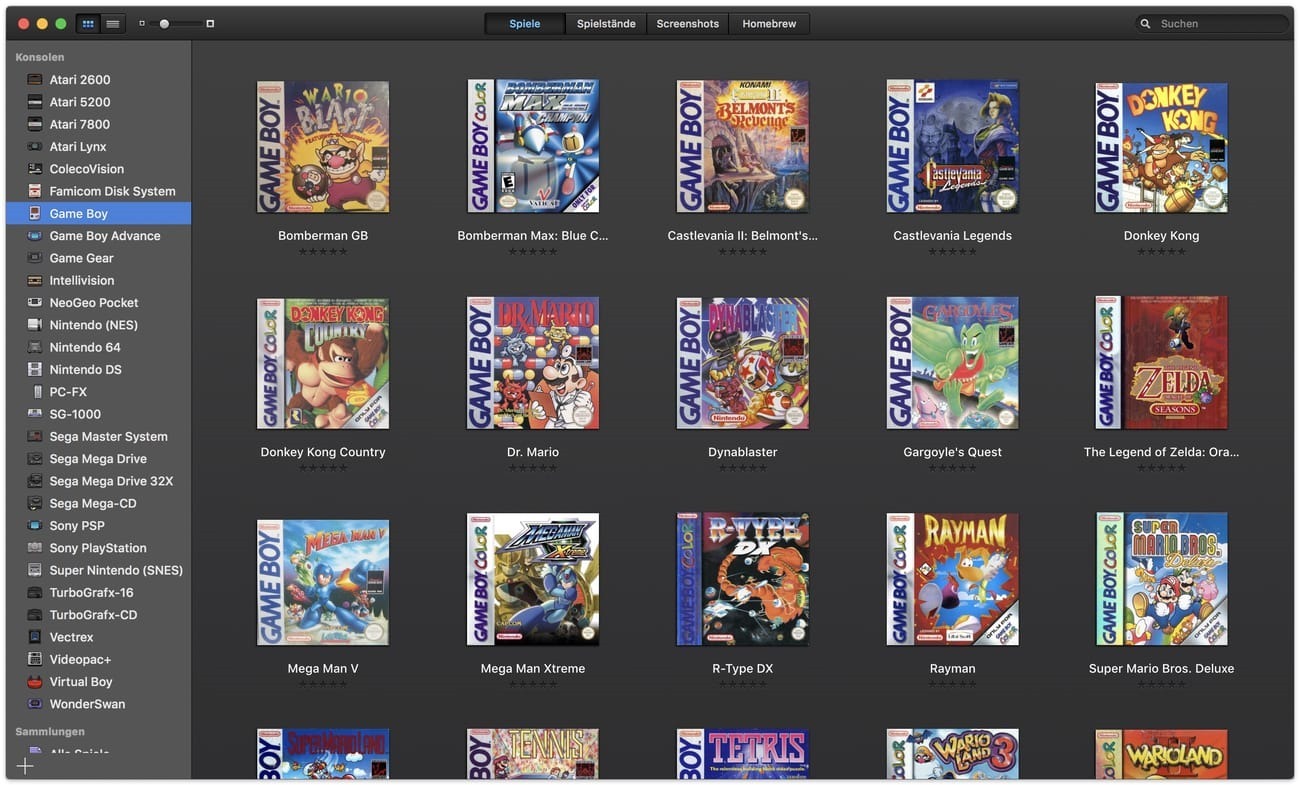The image size is (1300, 785).
Task: Select The Legend of Zelda Oracle cover
Action: (x=1162, y=363)
